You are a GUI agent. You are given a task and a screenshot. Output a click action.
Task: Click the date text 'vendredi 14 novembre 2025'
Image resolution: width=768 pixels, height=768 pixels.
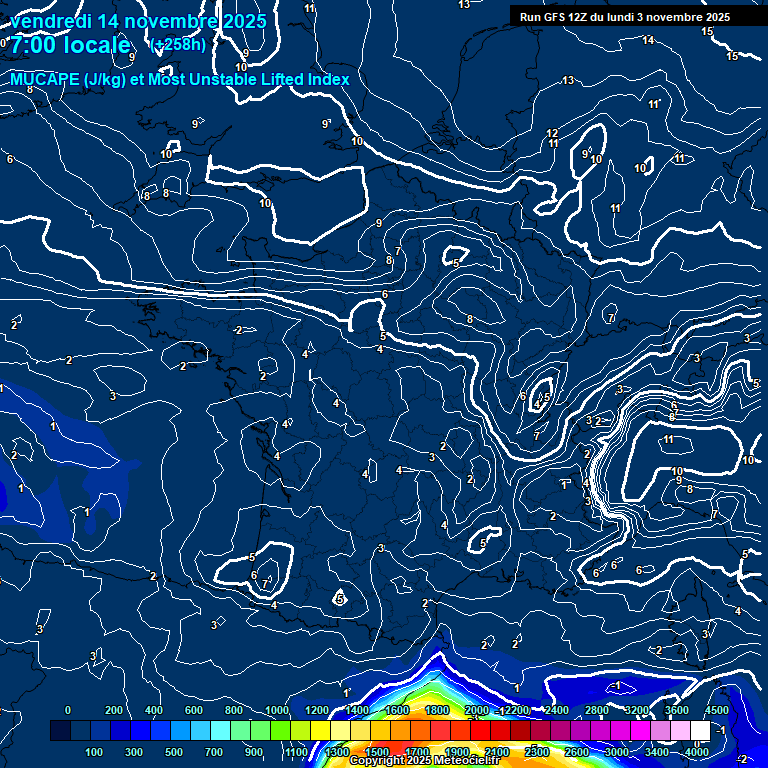[x=139, y=21]
